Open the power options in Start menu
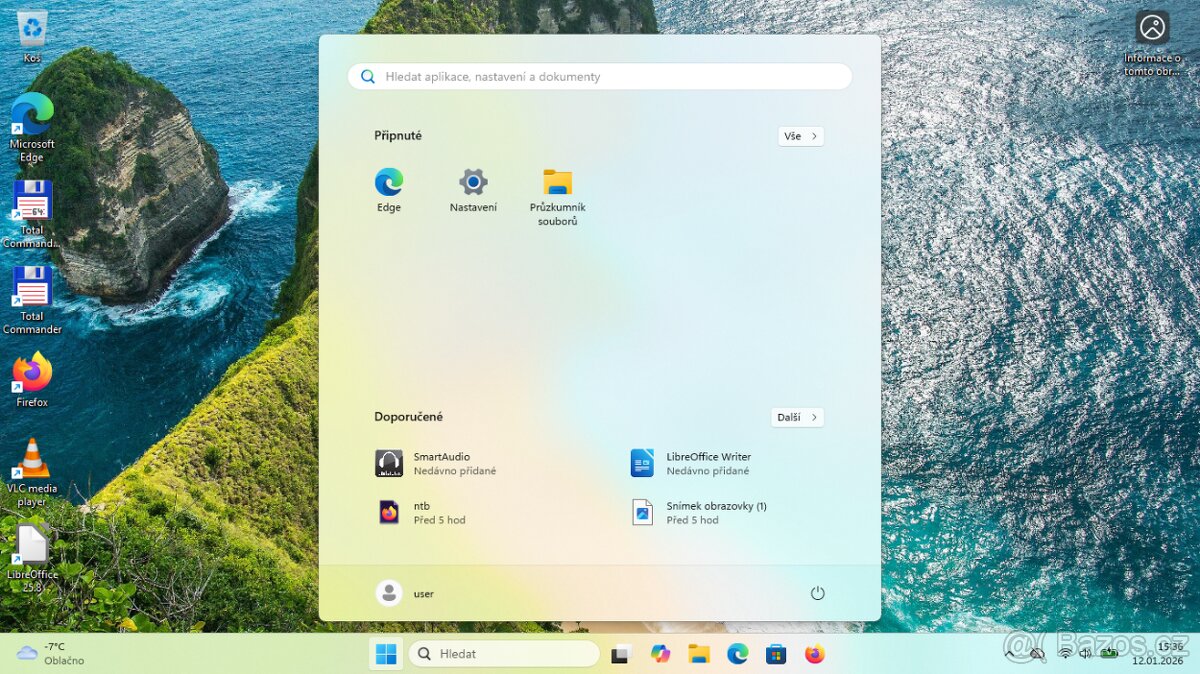This screenshot has width=1200, height=674. 817,592
